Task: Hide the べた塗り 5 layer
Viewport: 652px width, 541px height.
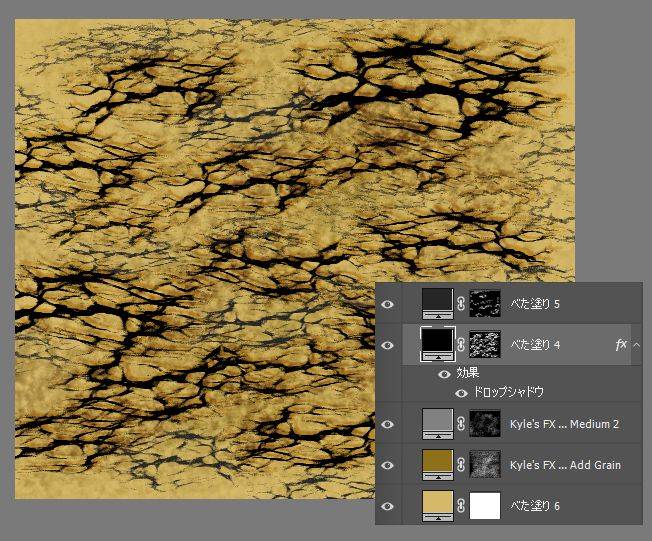Action: click(387, 304)
